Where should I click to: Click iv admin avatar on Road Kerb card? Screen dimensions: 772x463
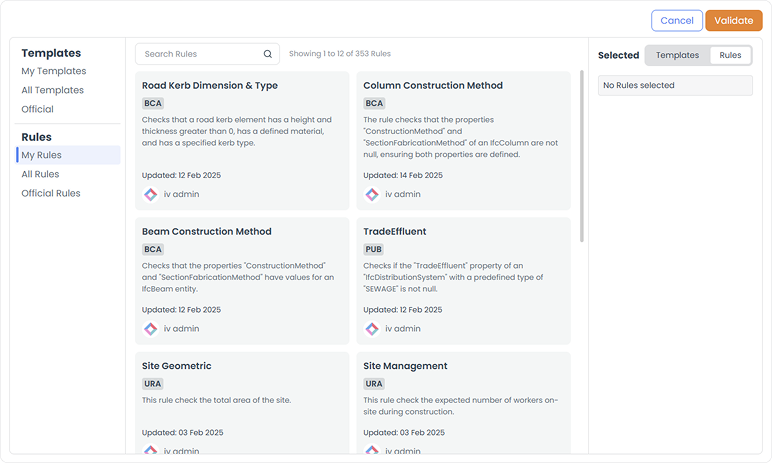[150, 194]
